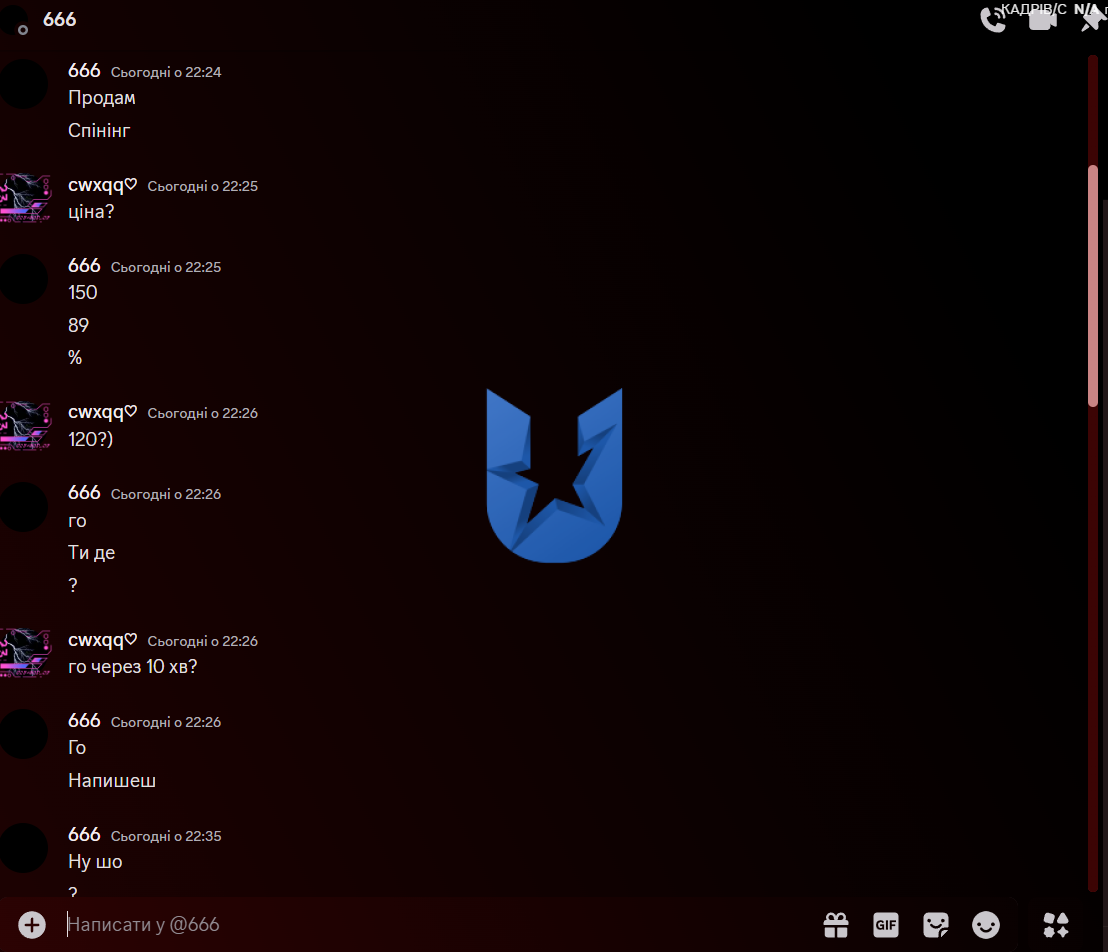
Task: Open the sticker picker
Action: 936,924
